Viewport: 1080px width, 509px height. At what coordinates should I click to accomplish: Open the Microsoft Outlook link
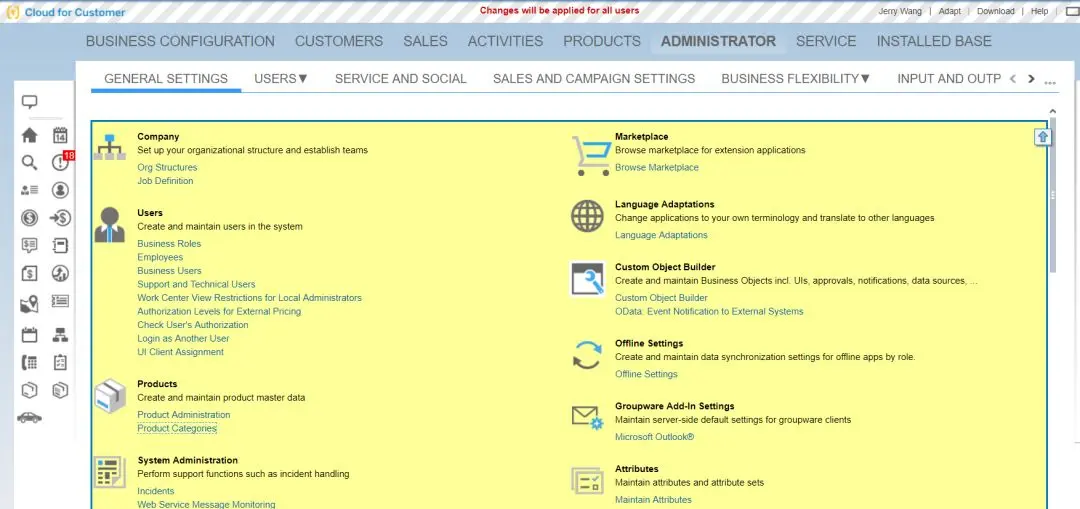pos(654,437)
